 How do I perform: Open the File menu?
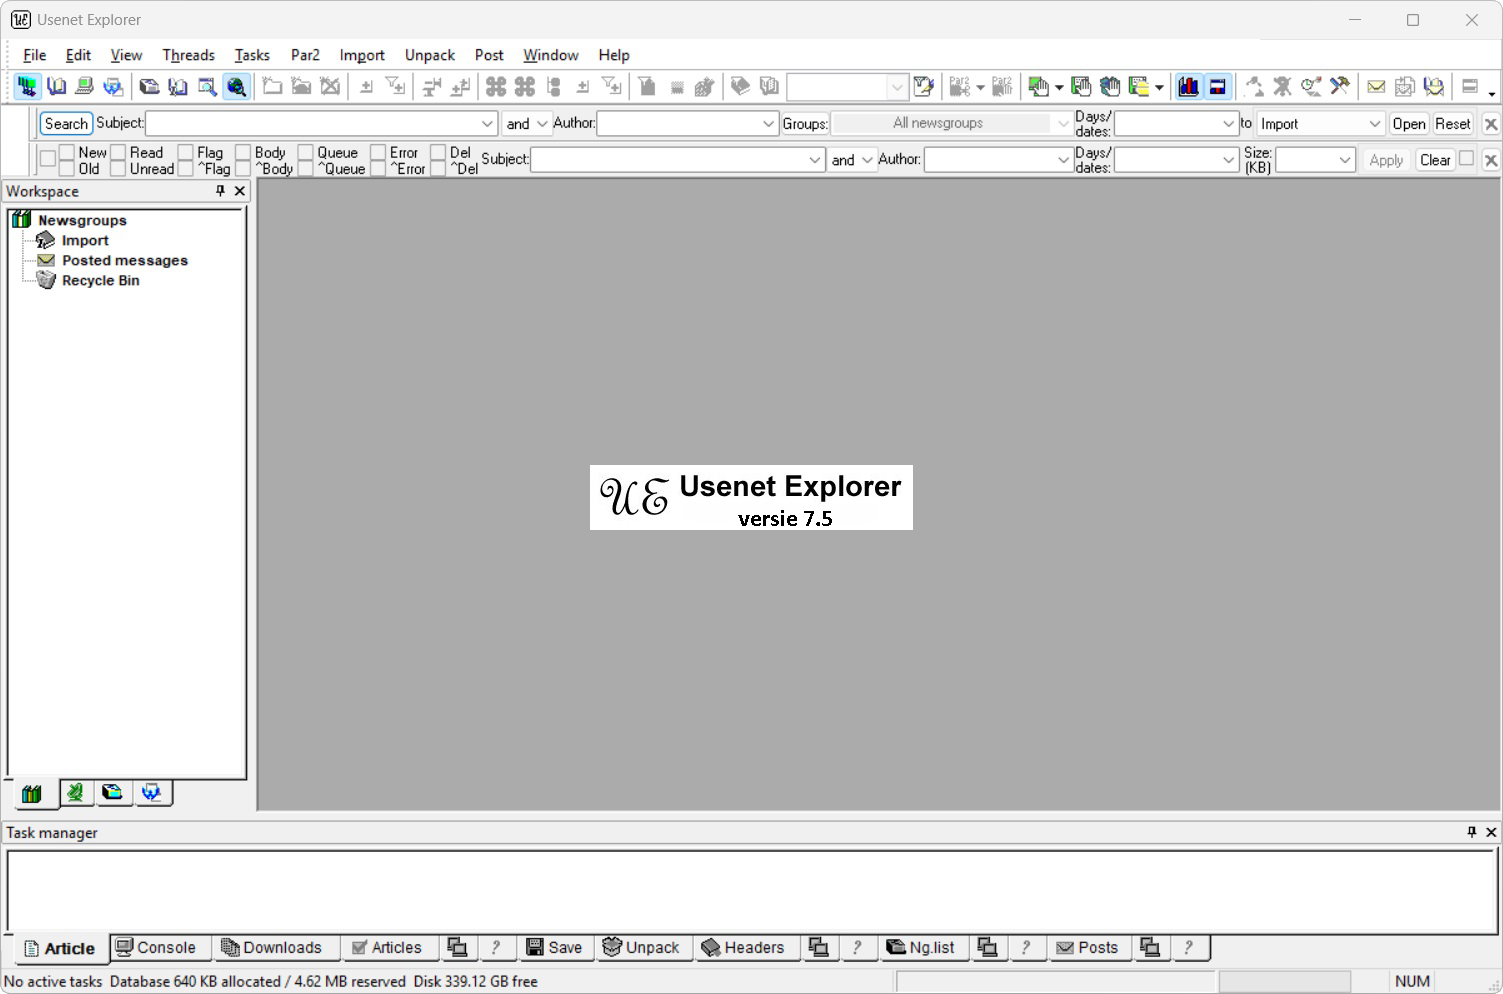click(34, 55)
